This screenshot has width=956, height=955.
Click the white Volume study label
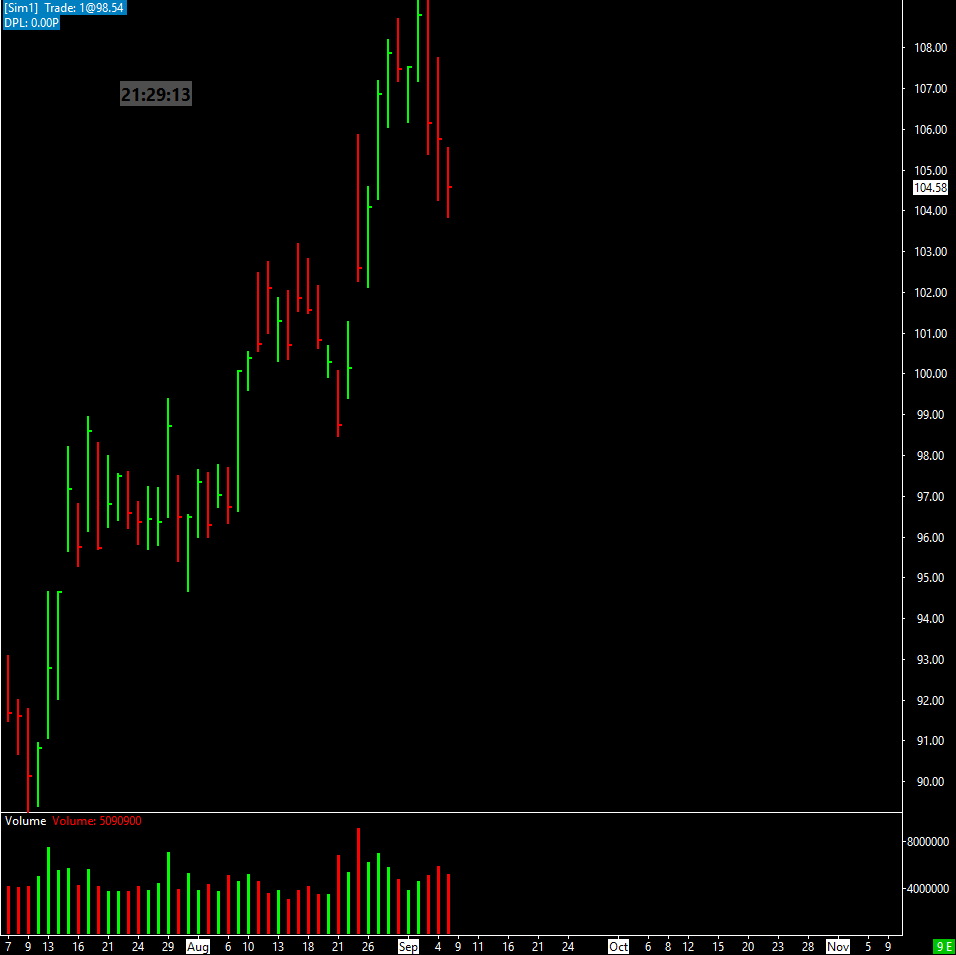coord(25,821)
